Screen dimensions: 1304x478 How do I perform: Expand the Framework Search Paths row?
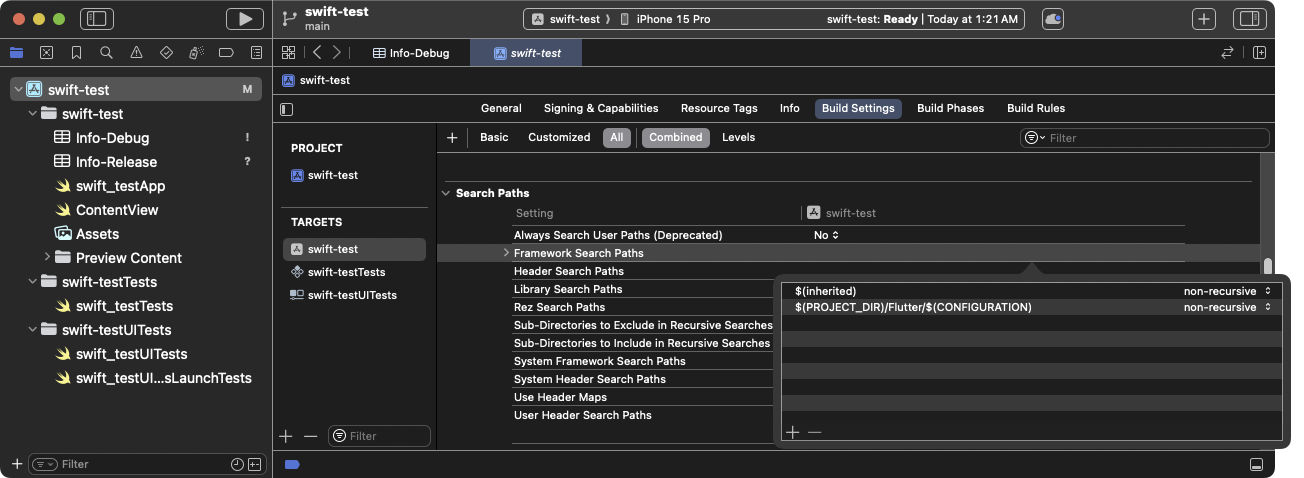click(506, 253)
